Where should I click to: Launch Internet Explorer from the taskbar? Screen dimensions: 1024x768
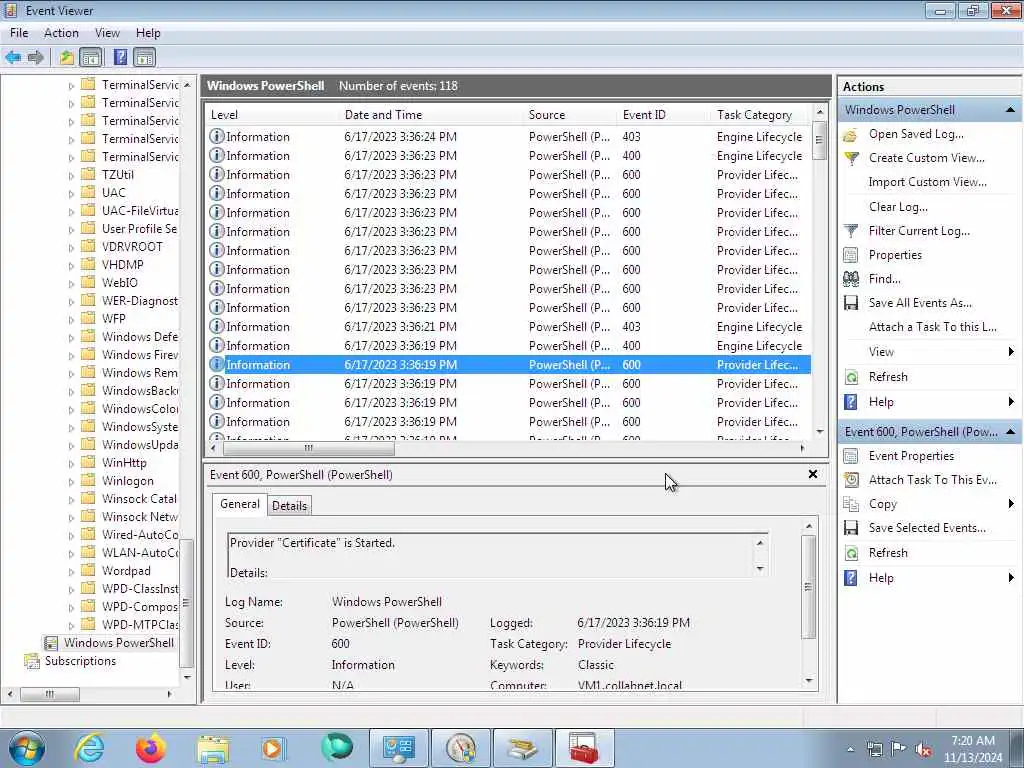point(89,748)
